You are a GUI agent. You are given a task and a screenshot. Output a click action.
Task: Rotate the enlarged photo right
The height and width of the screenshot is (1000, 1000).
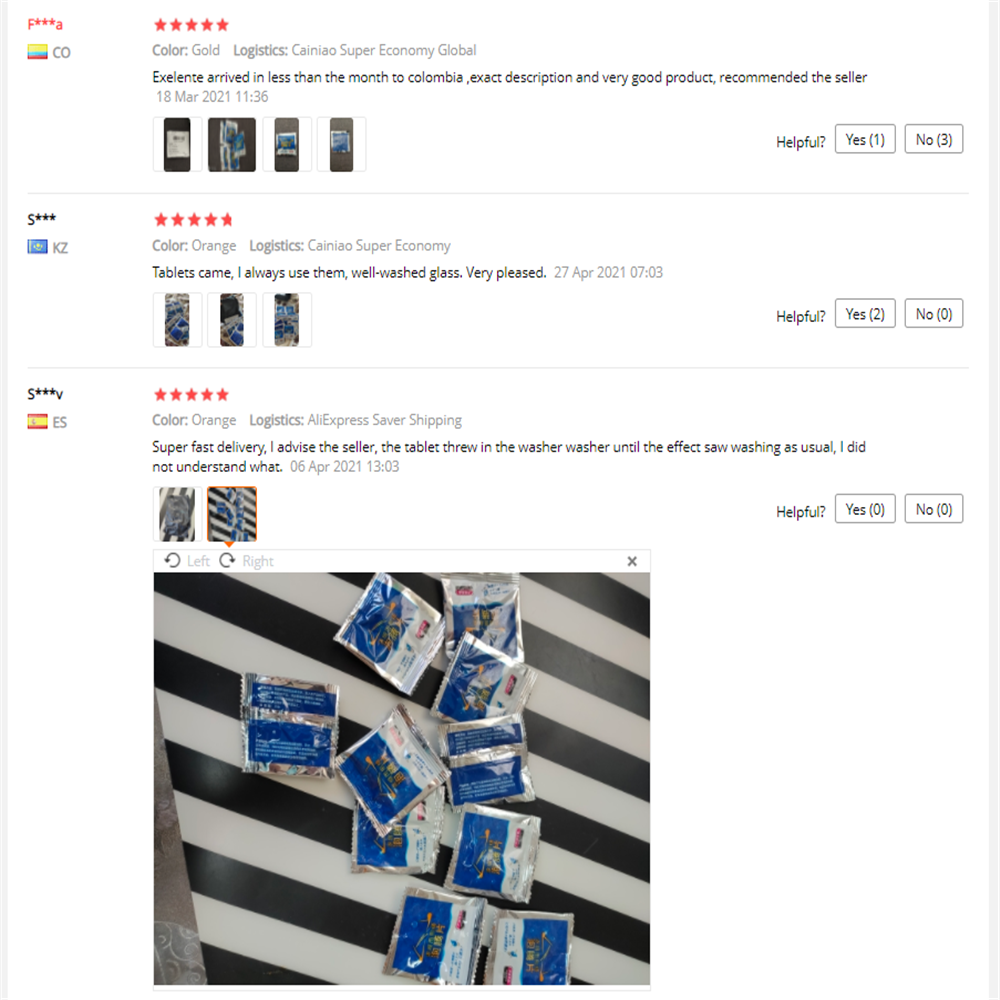[x=246, y=561]
